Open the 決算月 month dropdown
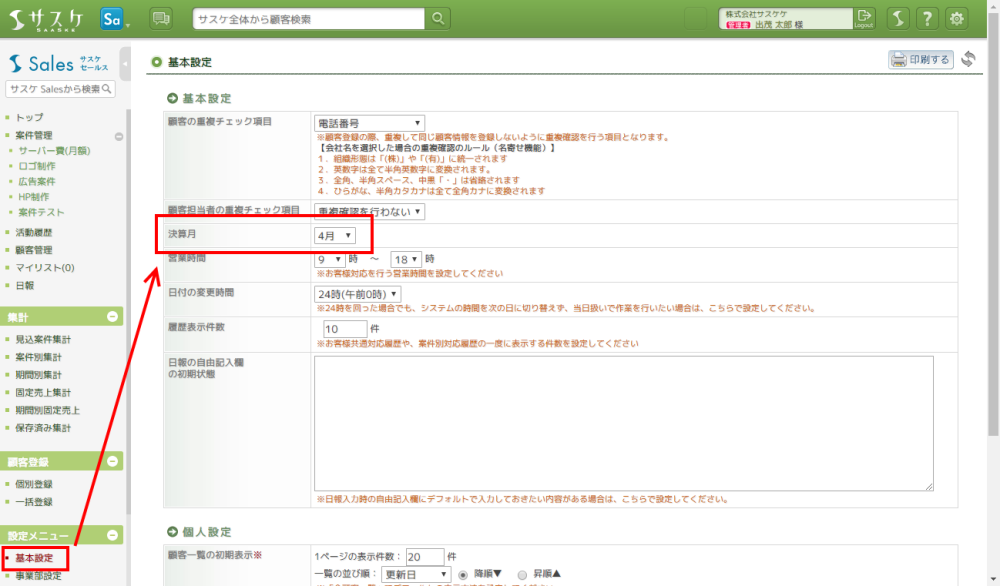The image size is (1000, 586). pyautogui.click(x=334, y=235)
